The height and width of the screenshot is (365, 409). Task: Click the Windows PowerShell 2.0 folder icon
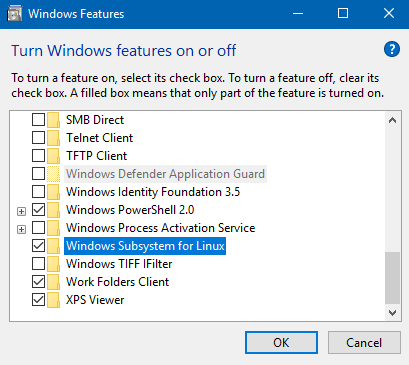pyautogui.click(x=53, y=210)
